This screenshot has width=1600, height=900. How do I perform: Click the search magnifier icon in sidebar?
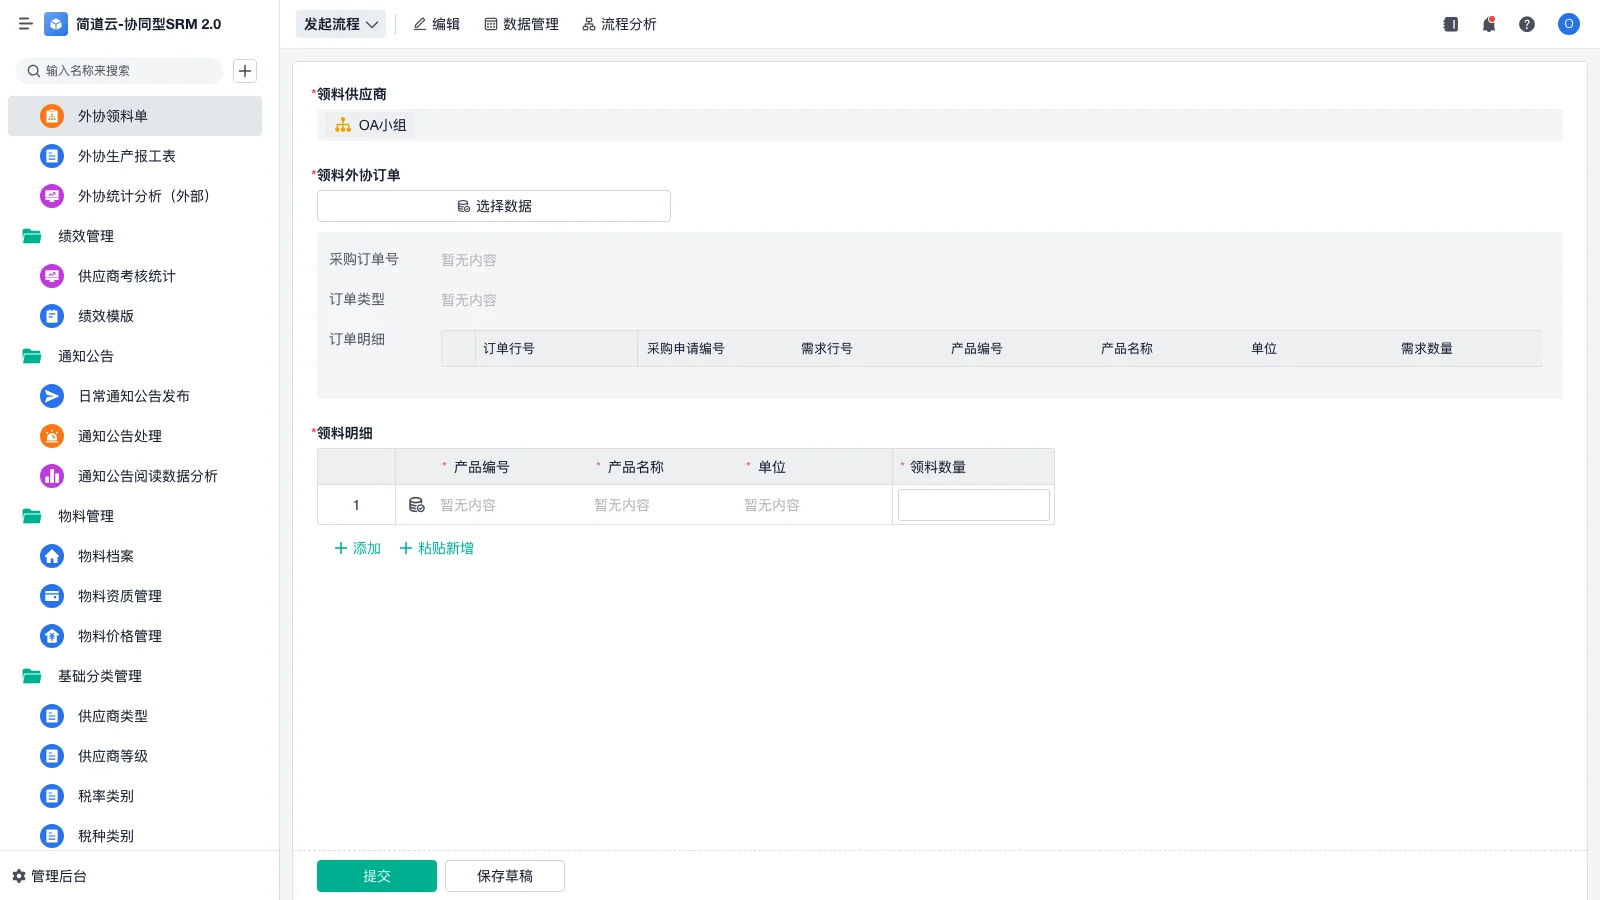coord(34,71)
